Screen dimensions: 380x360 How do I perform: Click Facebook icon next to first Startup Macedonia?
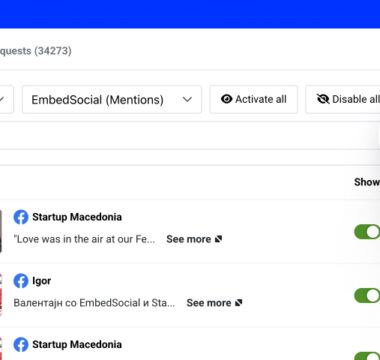pos(21,217)
